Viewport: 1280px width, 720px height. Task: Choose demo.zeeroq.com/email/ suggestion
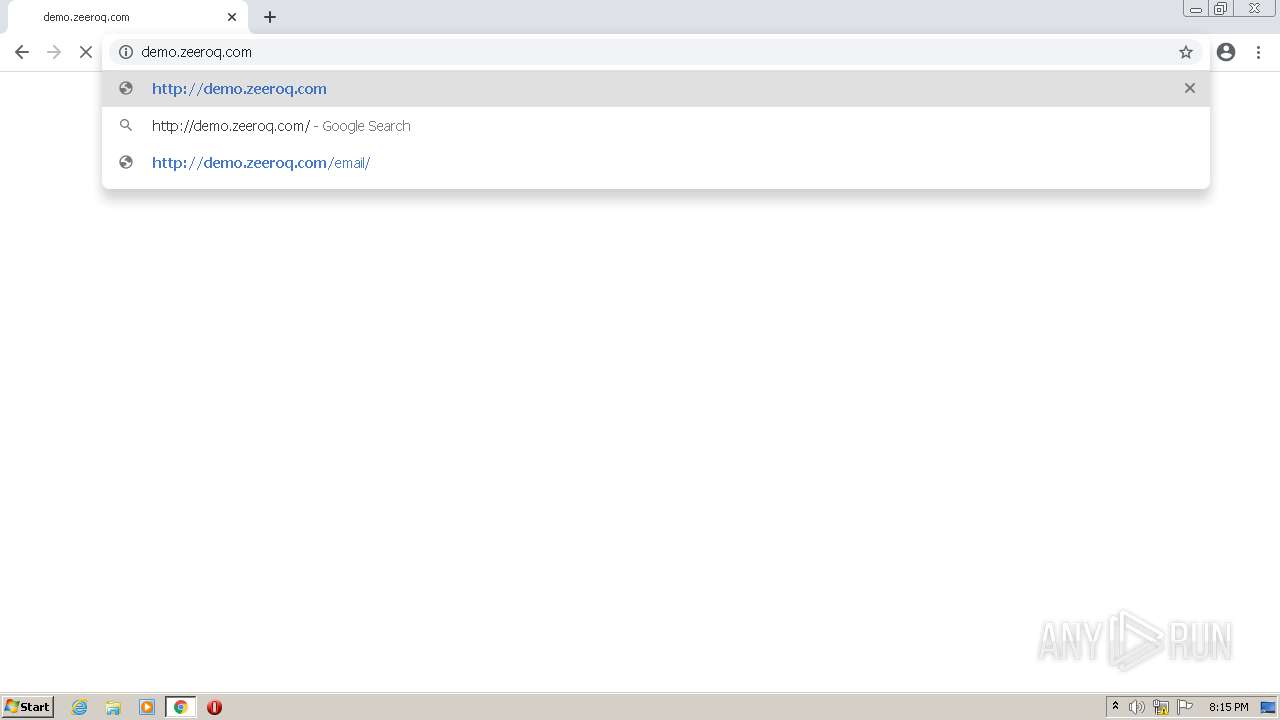coord(656,162)
